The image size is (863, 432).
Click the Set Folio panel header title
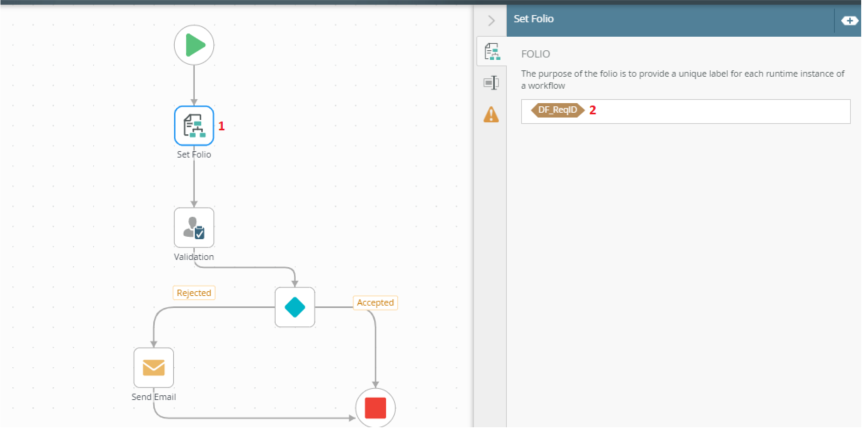tap(534, 19)
